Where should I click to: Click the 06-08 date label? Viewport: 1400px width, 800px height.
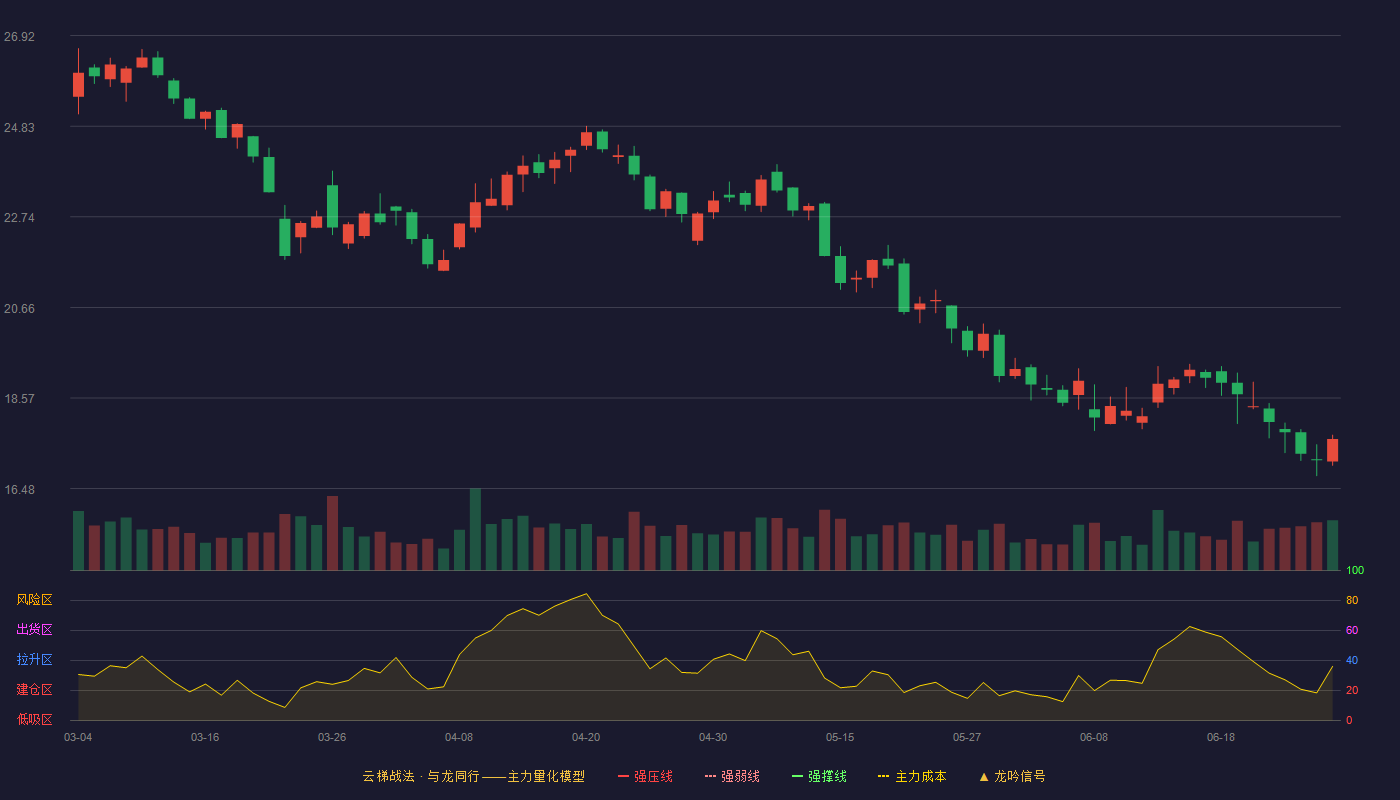point(1094,737)
